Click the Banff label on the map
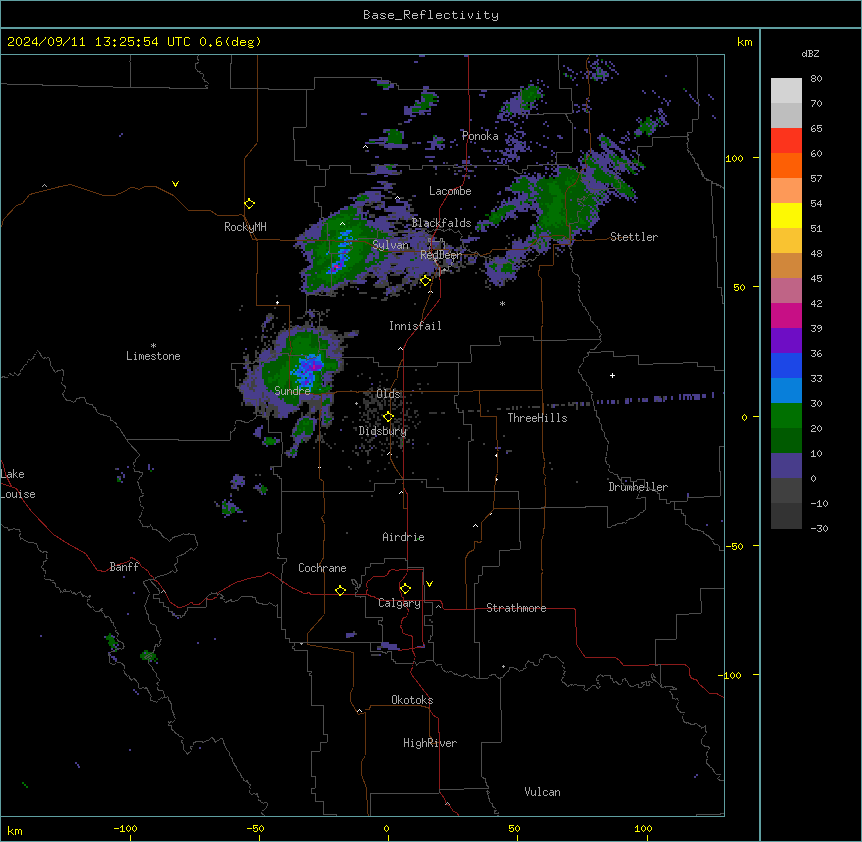The height and width of the screenshot is (842, 862). point(124,567)
